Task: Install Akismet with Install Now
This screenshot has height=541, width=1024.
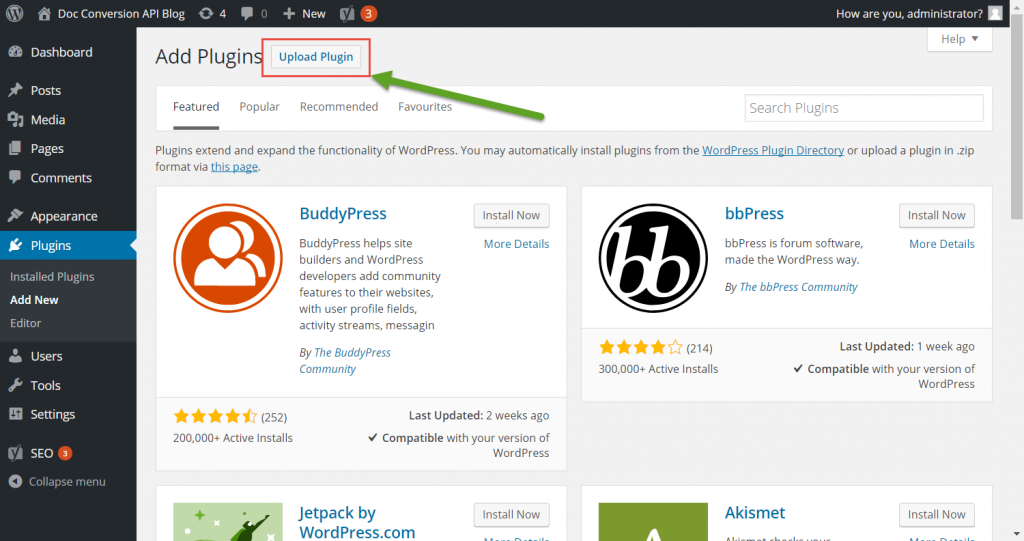Action: pyautogui.click(x=936, y=515)
